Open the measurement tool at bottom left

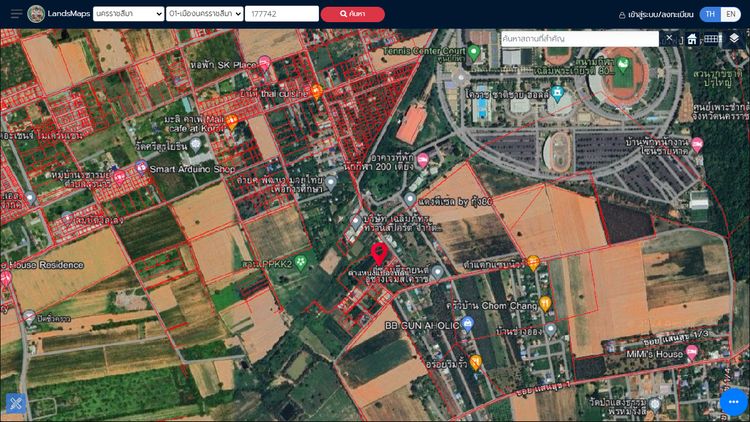tap(15, 404)
